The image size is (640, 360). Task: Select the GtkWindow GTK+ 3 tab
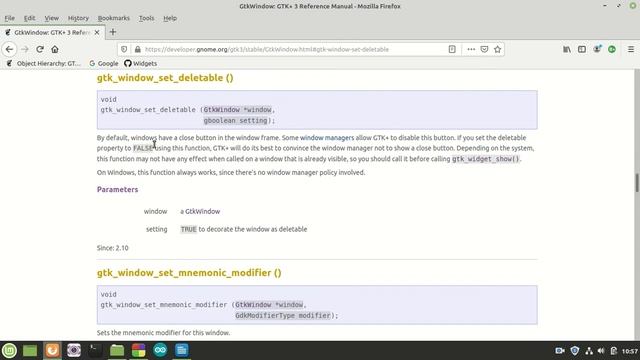[52, 32]
